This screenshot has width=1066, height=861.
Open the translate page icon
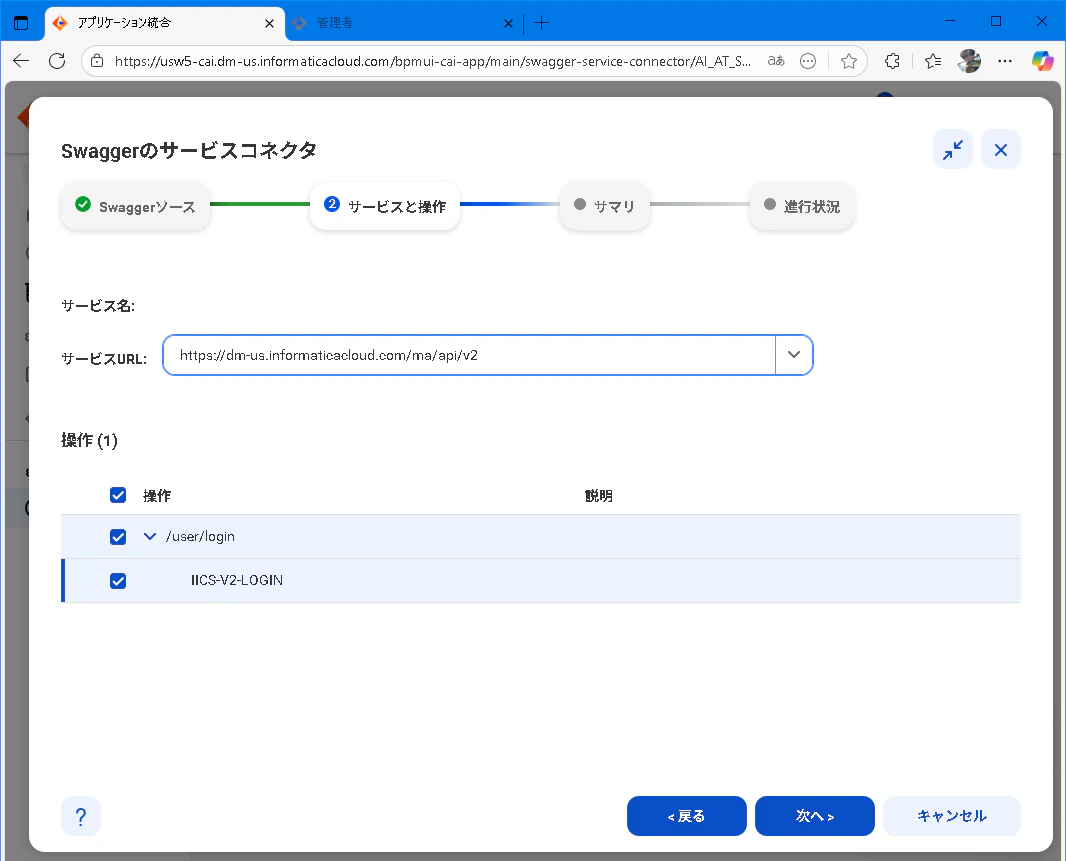coord(776,61)
